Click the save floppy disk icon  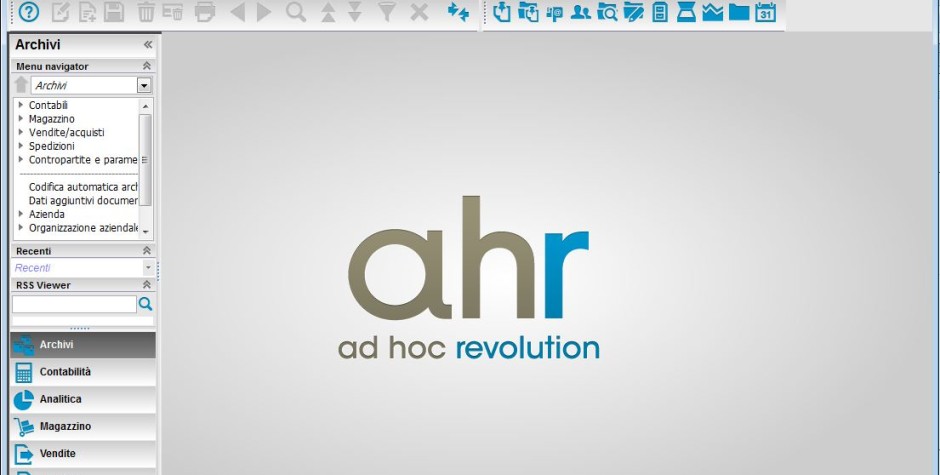(114, 12)
